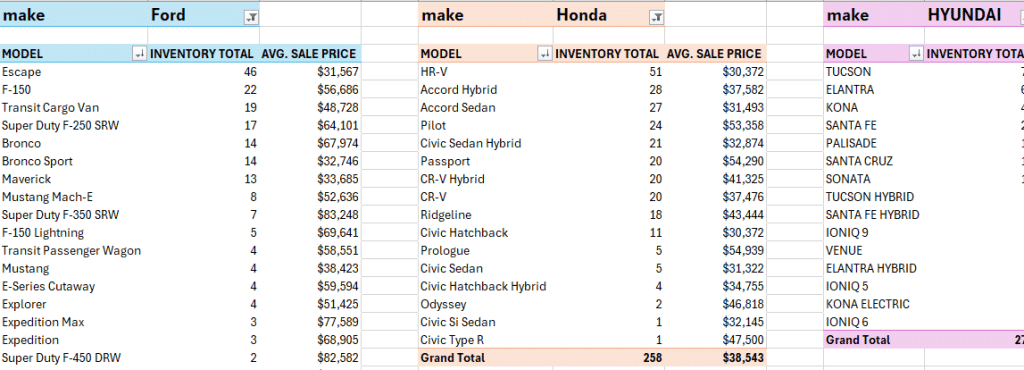Select the TUCSON HYBRID cell

pyautogui.click(x=874, y=197)
